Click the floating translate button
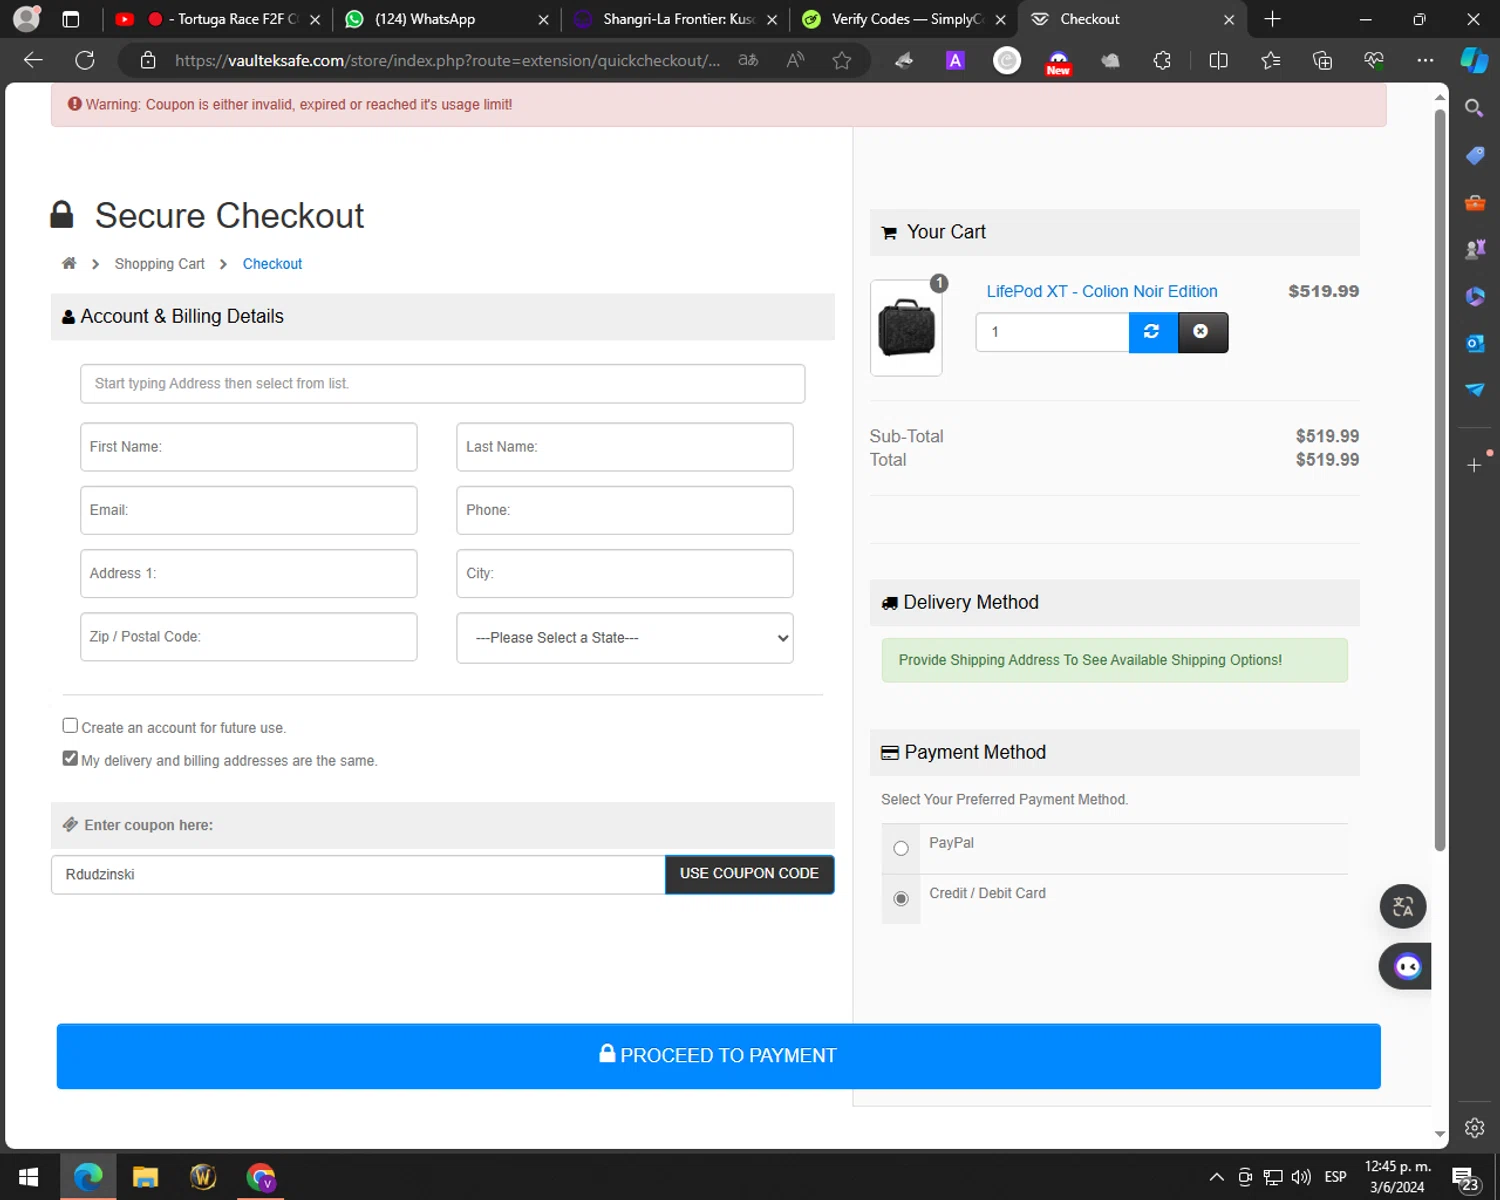1500x1200 pixels. [x=1403, y=907]
